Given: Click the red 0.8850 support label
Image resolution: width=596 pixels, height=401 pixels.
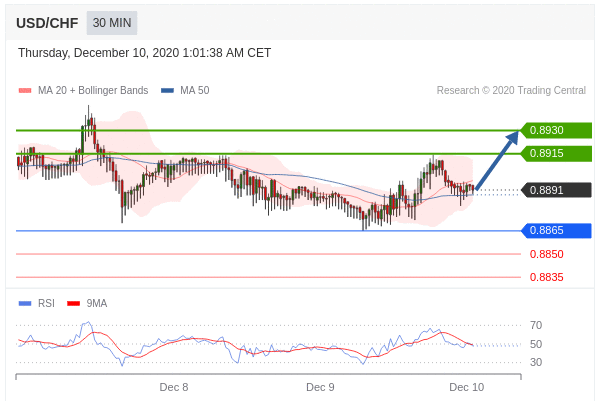Looking at the screenshot, I should pos(547,254).
